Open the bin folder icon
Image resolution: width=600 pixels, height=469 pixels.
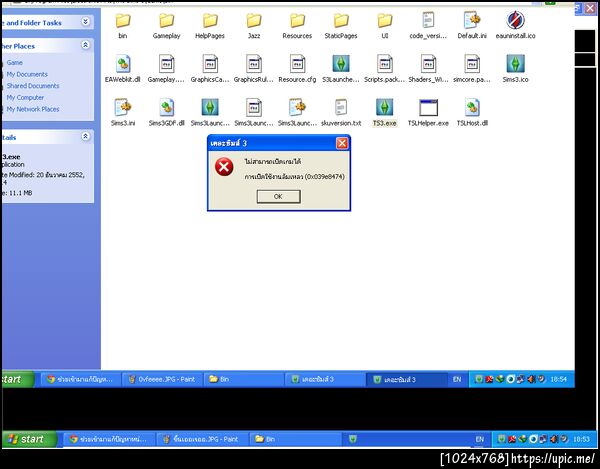click(123, 21)
